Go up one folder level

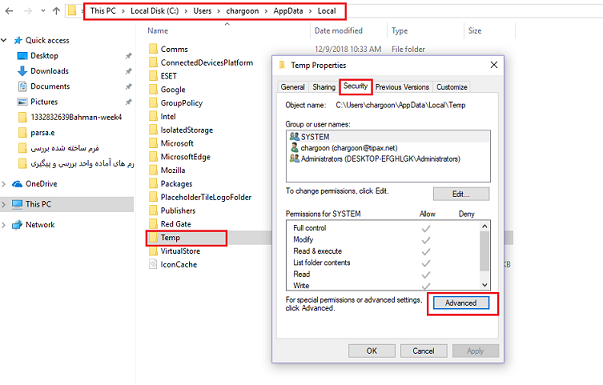(x=56, y=11)
